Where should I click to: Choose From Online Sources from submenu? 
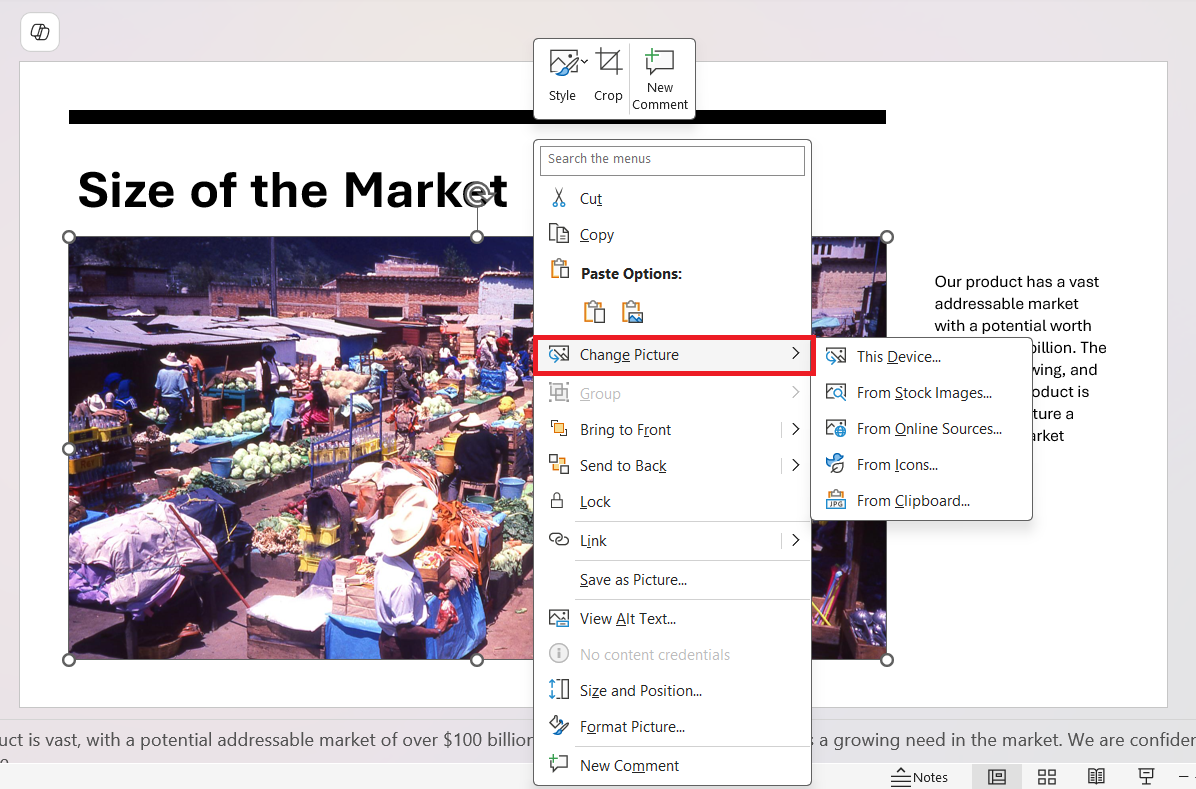921,428
